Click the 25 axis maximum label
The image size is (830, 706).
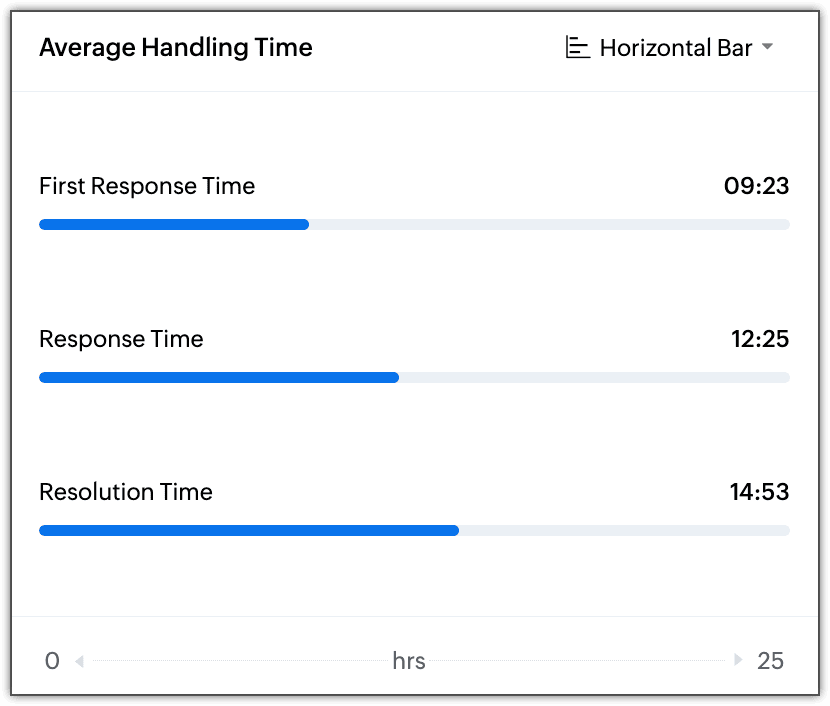click(x=770, y=661)
